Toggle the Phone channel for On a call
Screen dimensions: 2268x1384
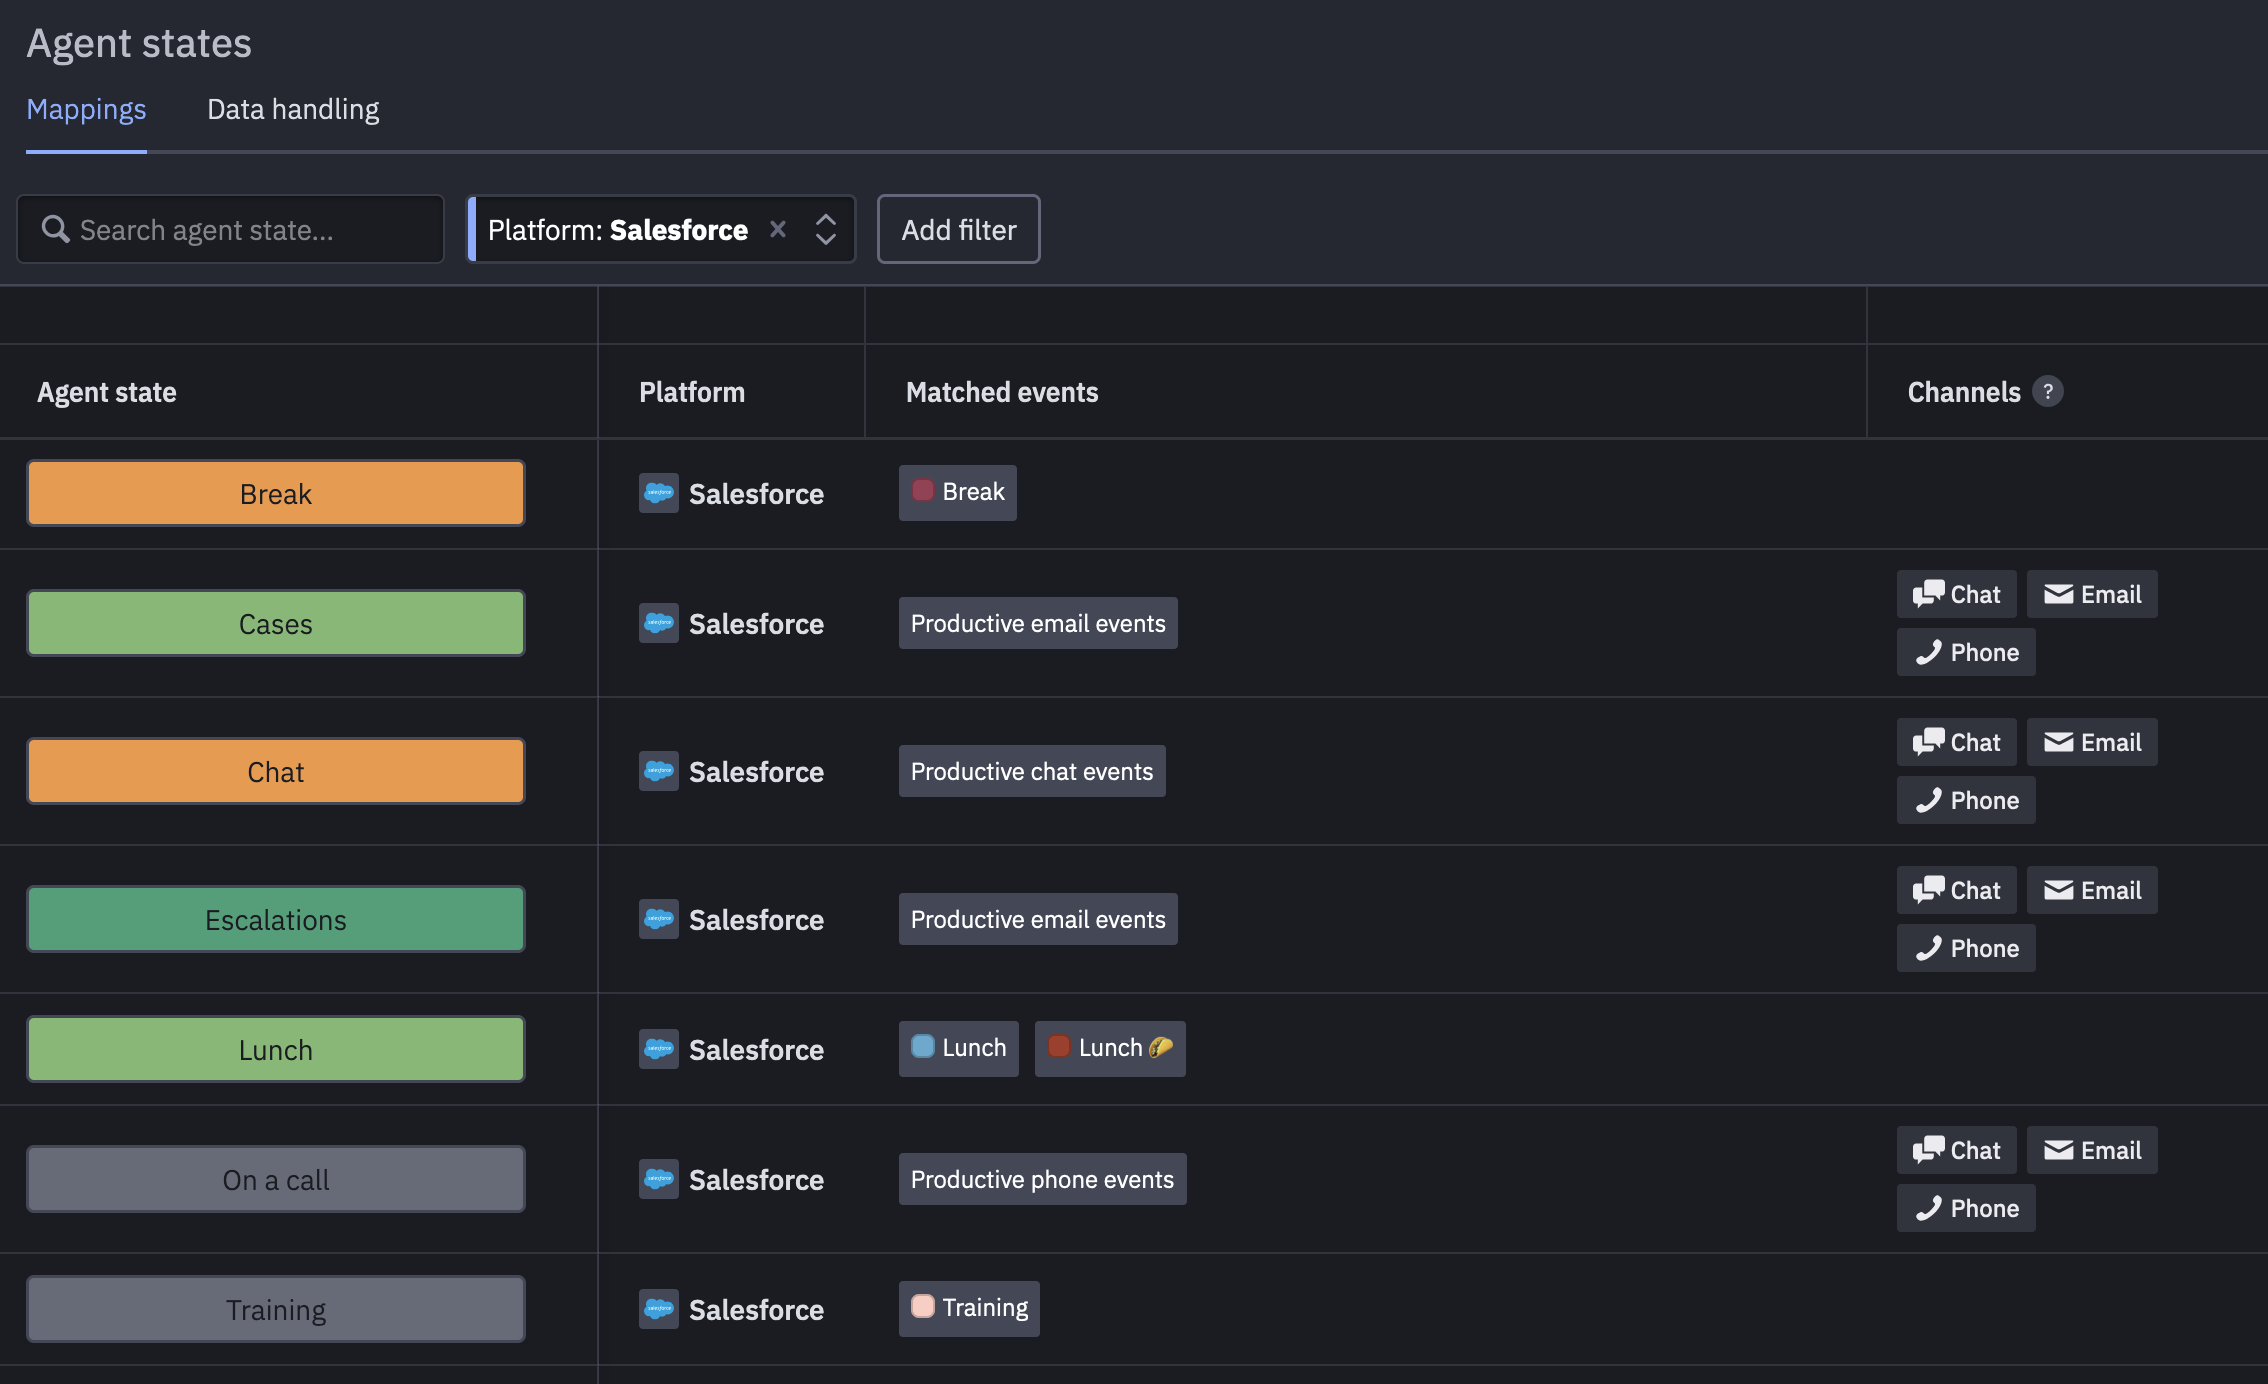(x=1964, y=1207)
